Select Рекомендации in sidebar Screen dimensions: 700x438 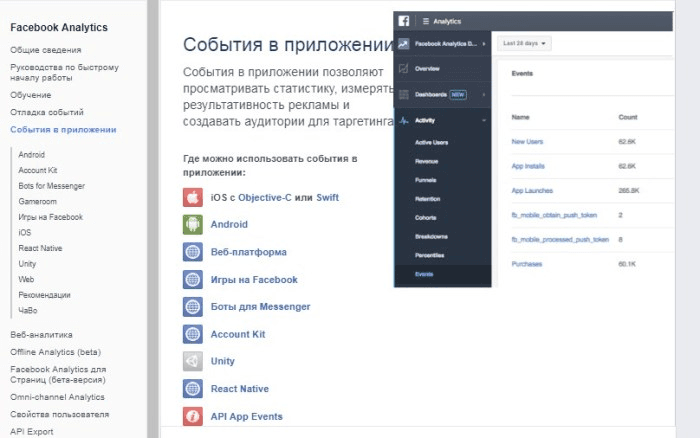coord(44,295)
